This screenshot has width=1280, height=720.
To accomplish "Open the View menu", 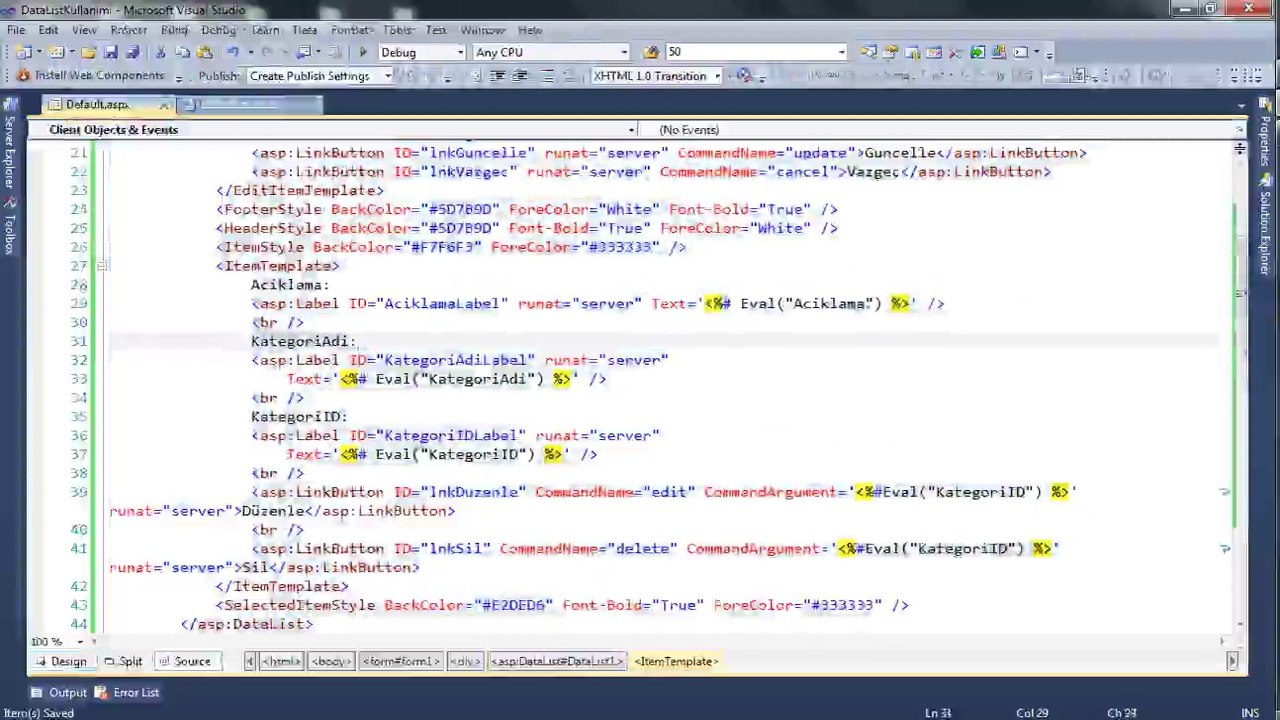I will (84, 30).
